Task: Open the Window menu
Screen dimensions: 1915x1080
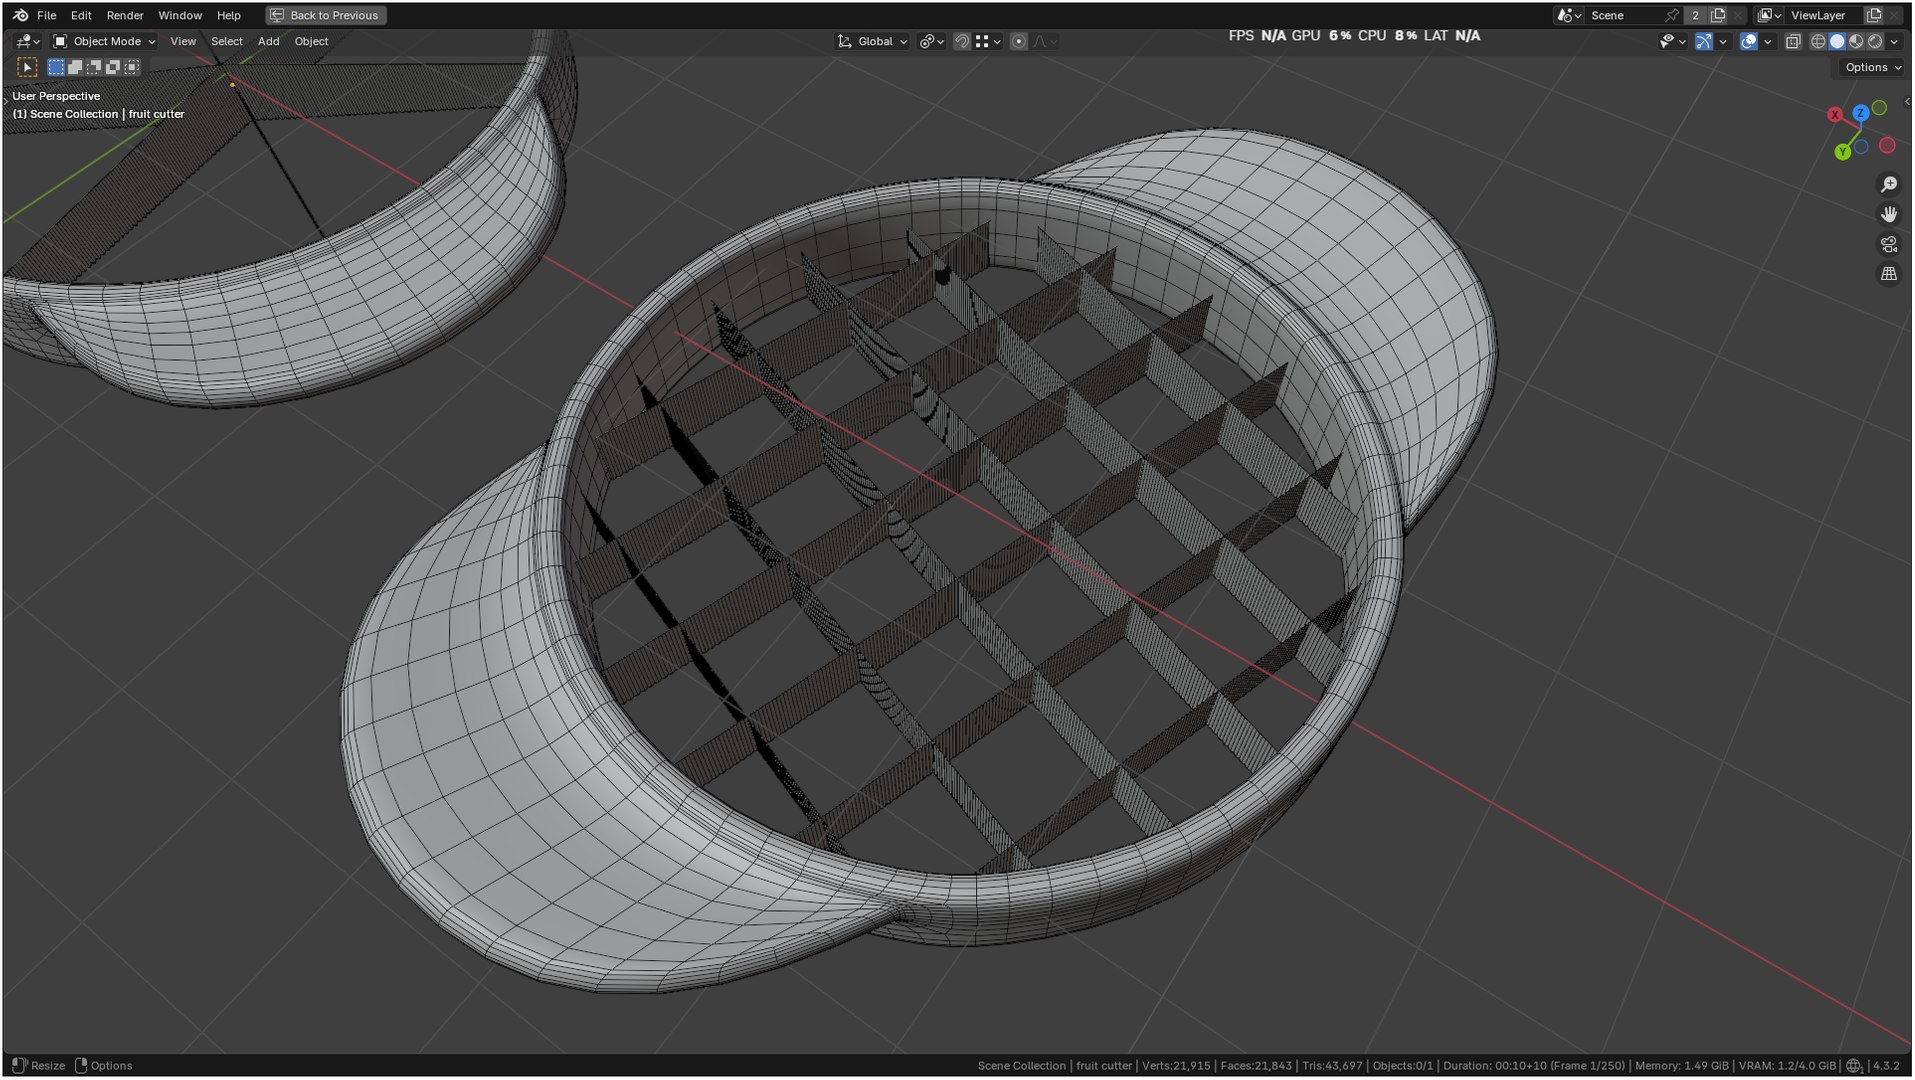Action: [x=180, y=15]
